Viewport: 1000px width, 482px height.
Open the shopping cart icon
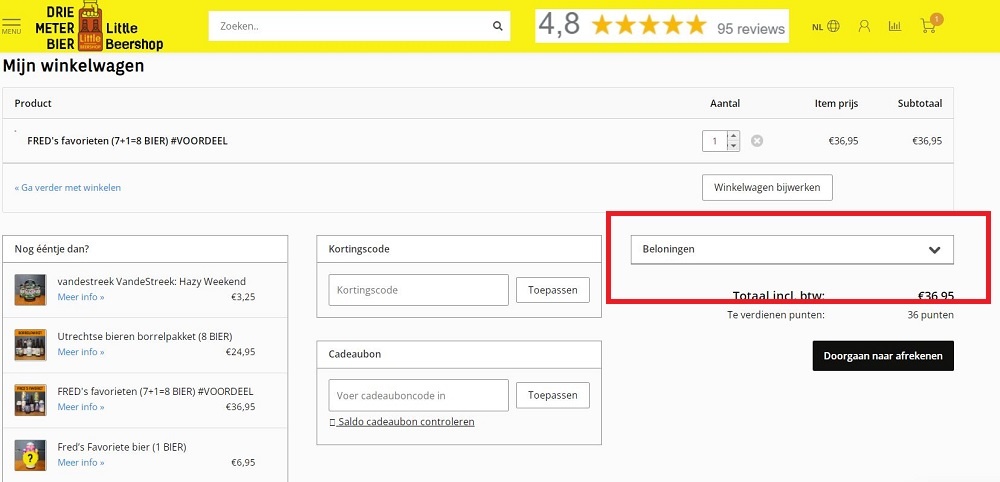929,26
